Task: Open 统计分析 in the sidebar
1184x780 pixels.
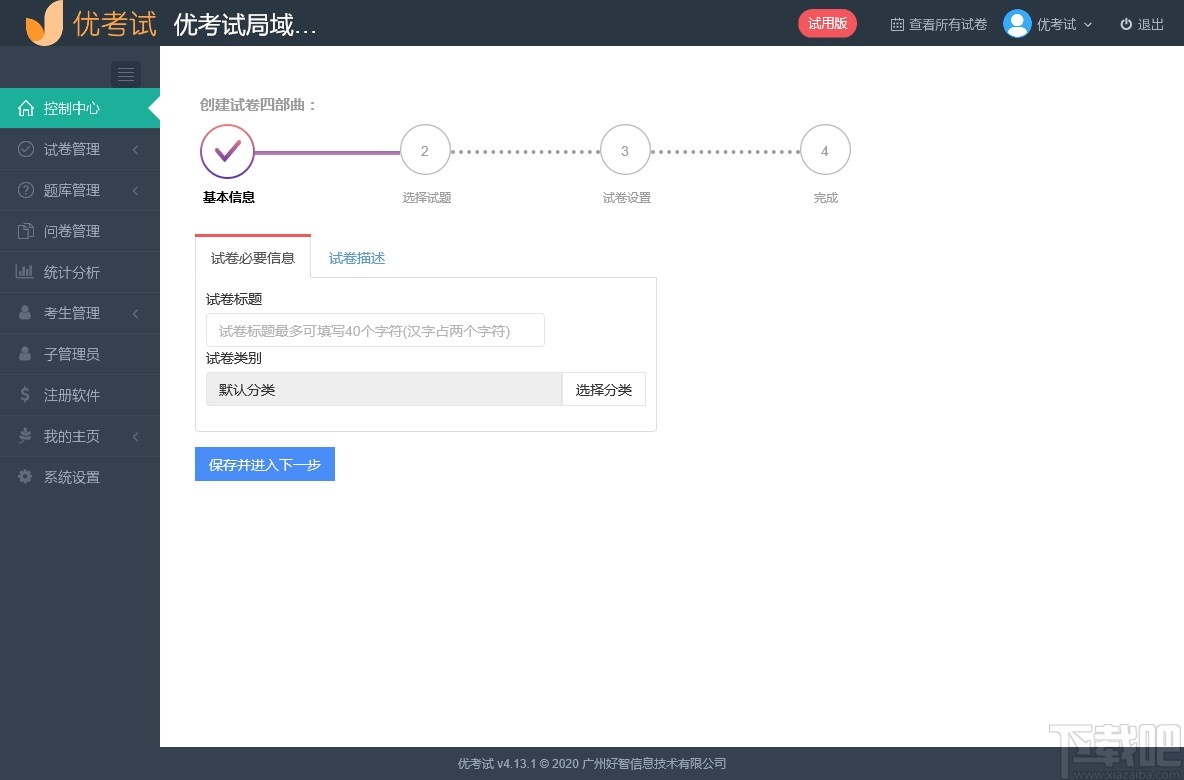Action: pyautogui.click(x=80, y=272)
